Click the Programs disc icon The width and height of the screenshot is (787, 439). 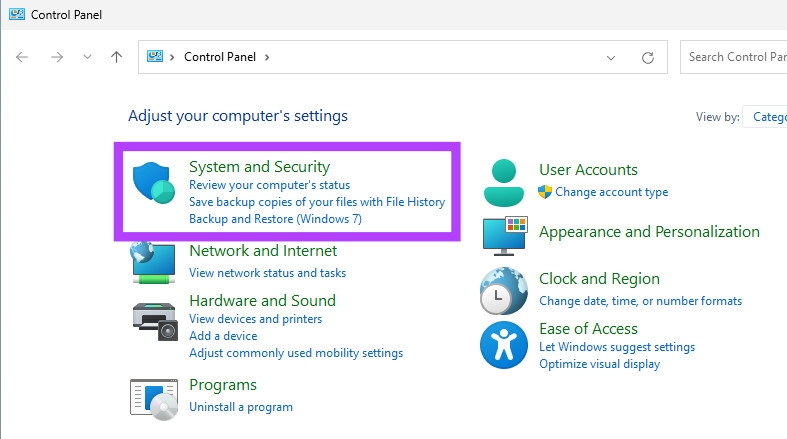click(x=154, y=399)
